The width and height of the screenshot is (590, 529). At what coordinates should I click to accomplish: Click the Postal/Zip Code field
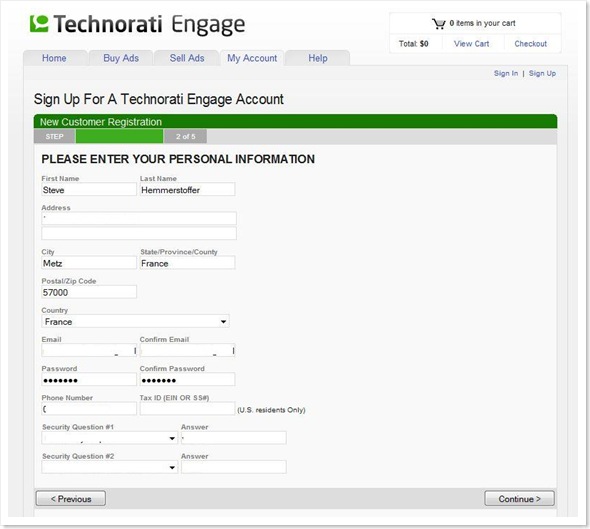pyautogui.click(x=89, y=292)
